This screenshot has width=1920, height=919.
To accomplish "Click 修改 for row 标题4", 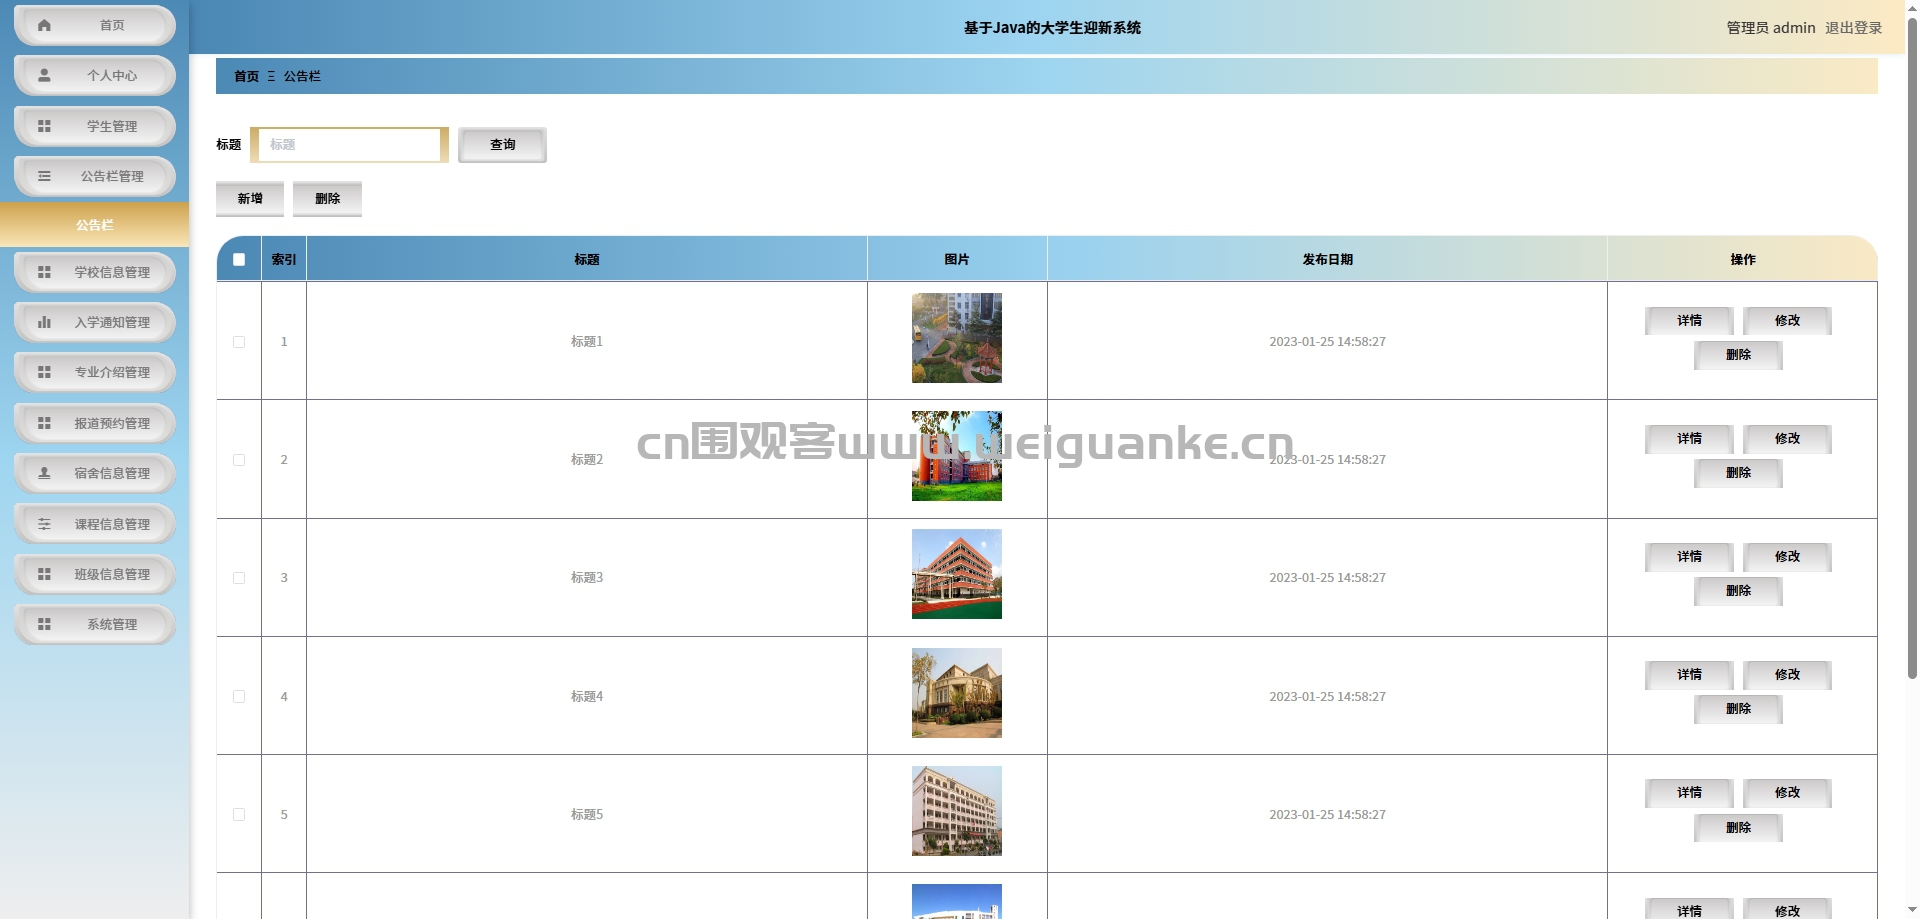I will coord(1787,675).
